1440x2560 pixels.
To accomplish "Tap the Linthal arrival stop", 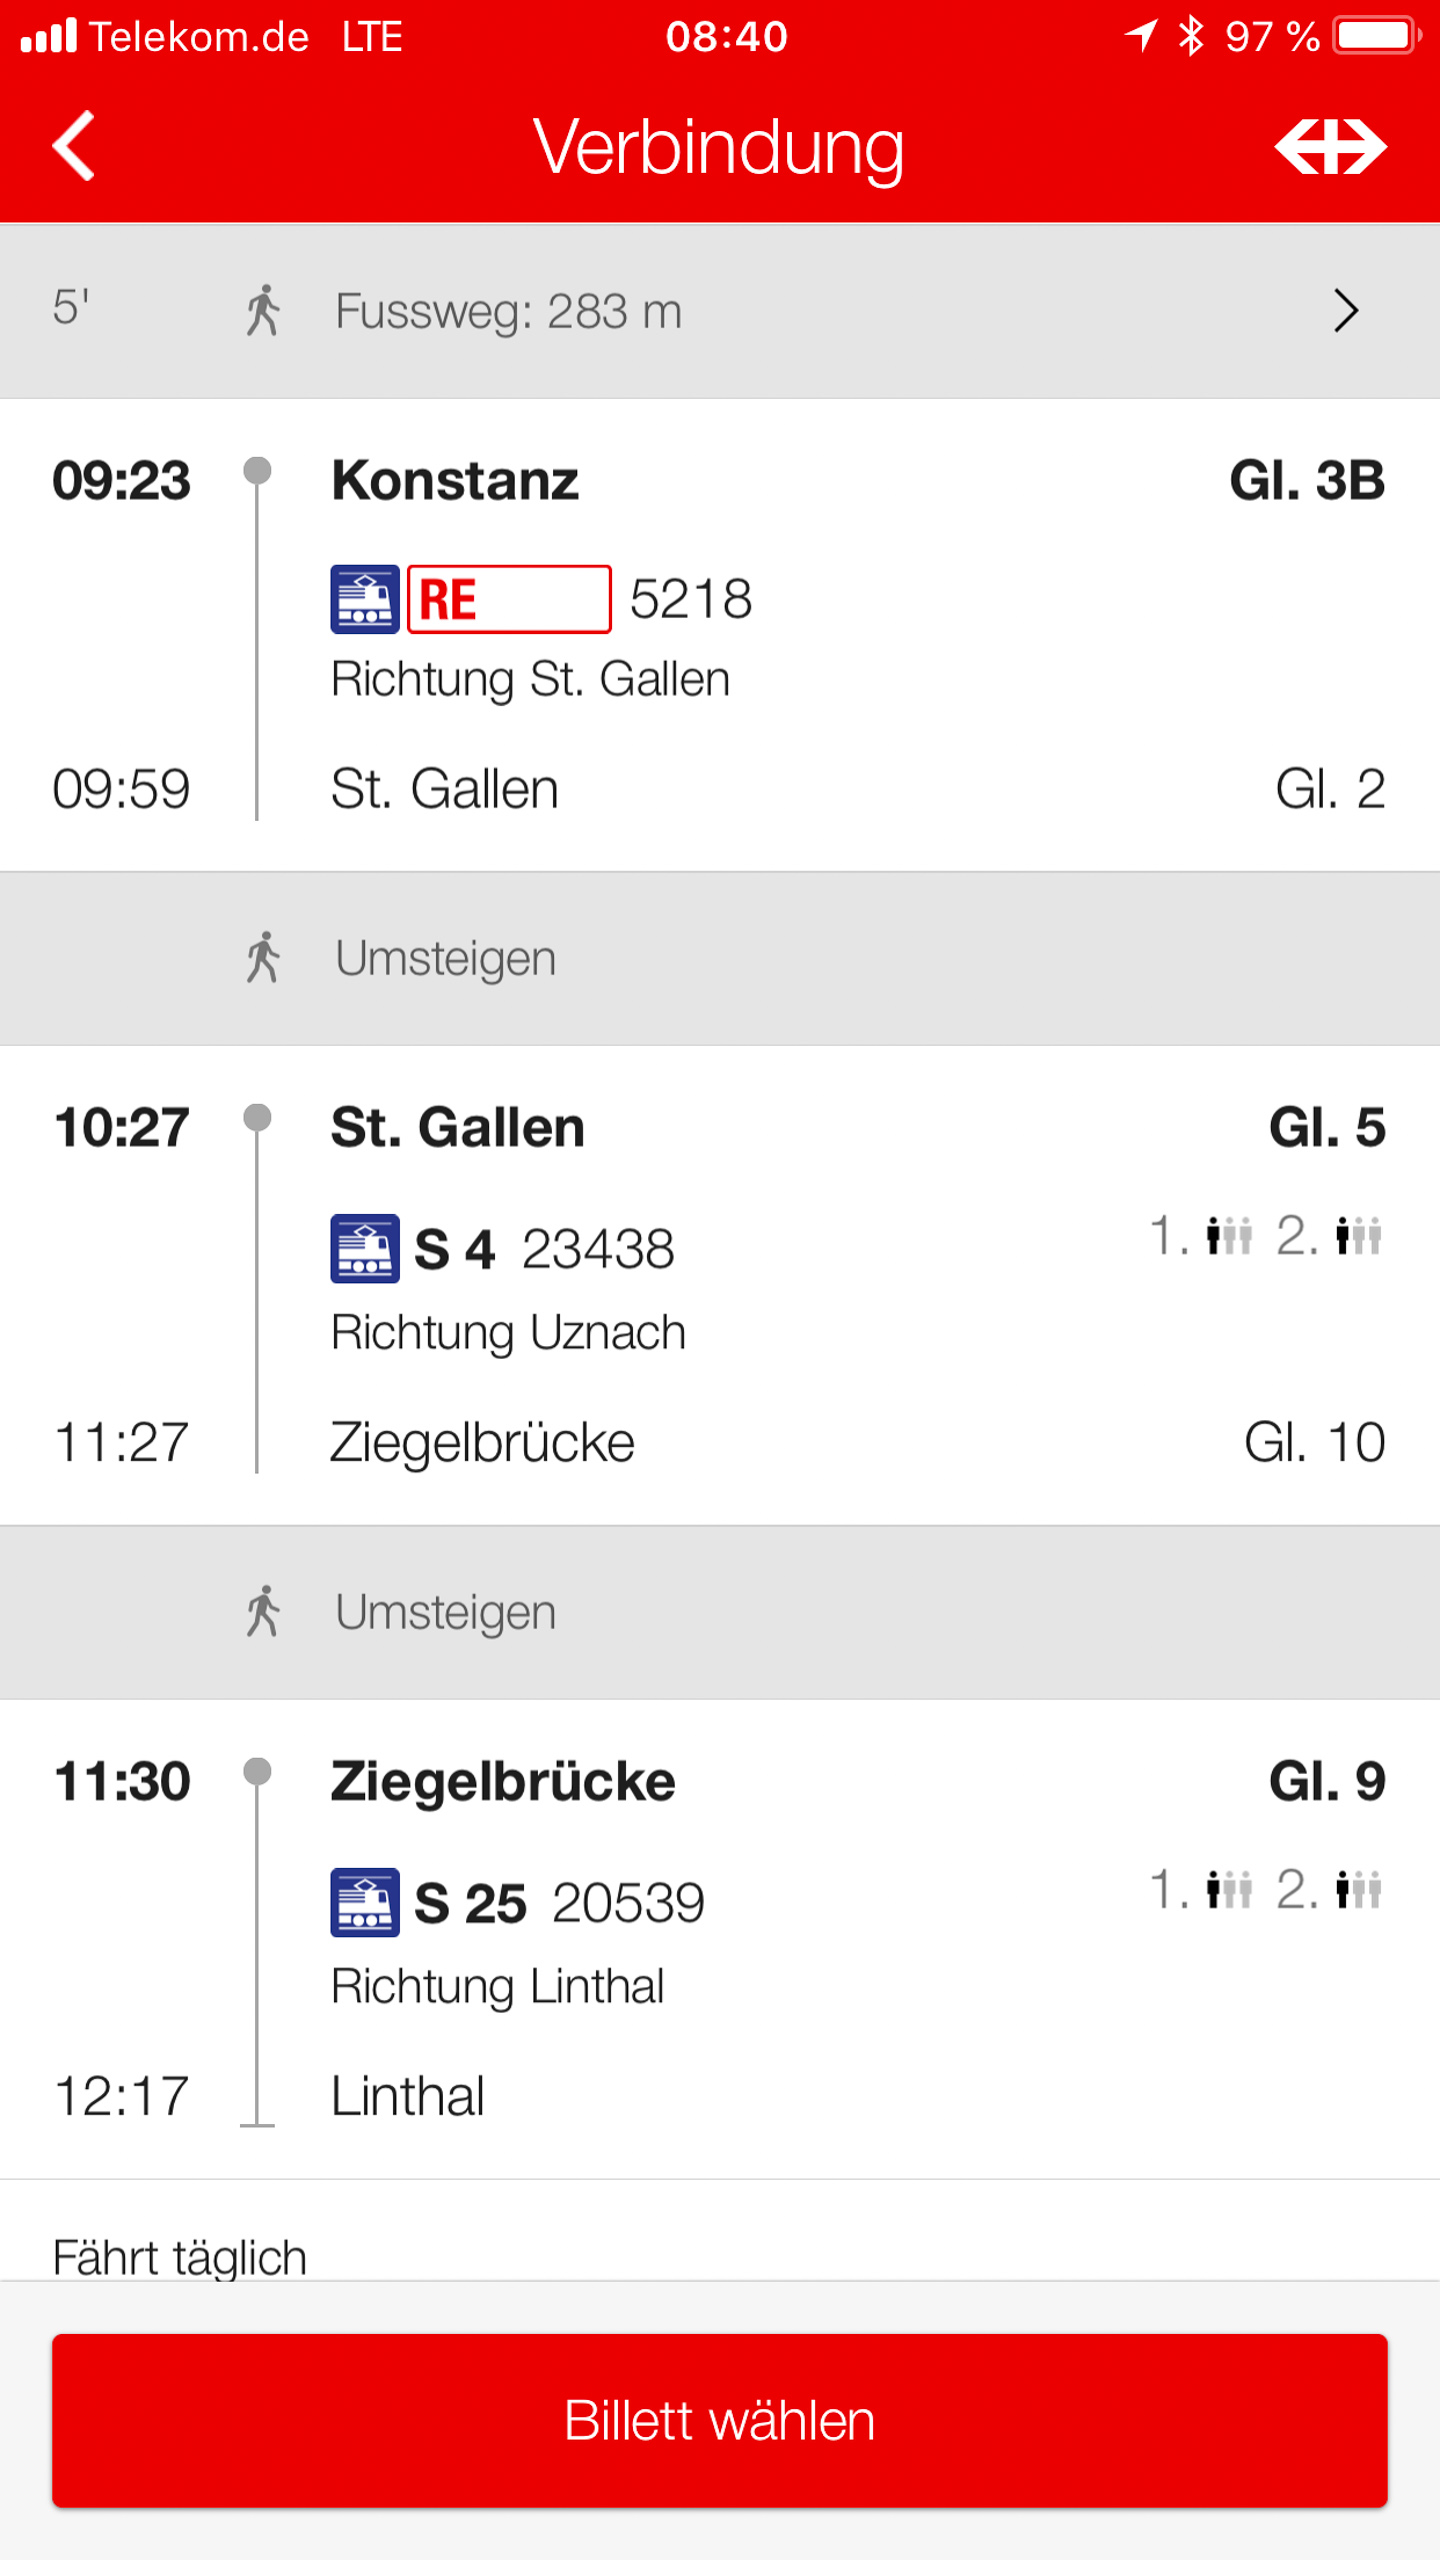I will 408,2096.
